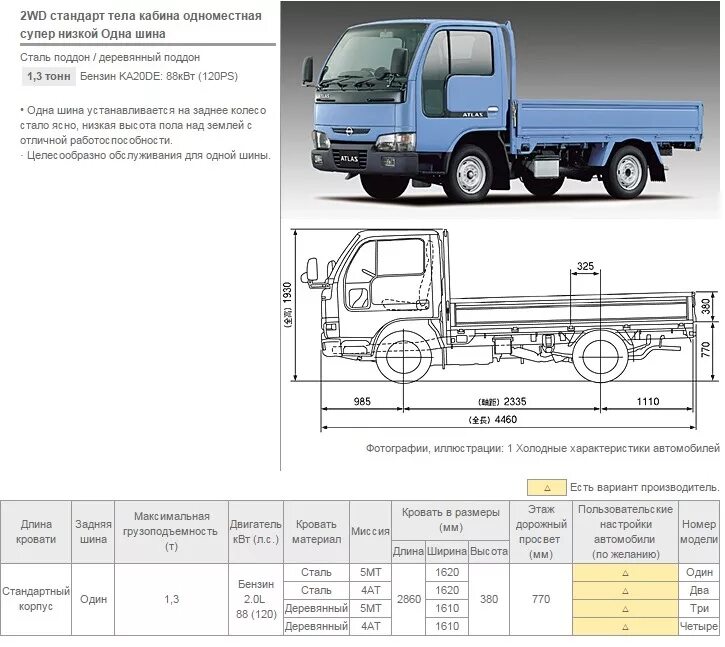Screen dimensions: 725x647
Task: Click '4AT' in the model Два row
Action: [370, 591]
